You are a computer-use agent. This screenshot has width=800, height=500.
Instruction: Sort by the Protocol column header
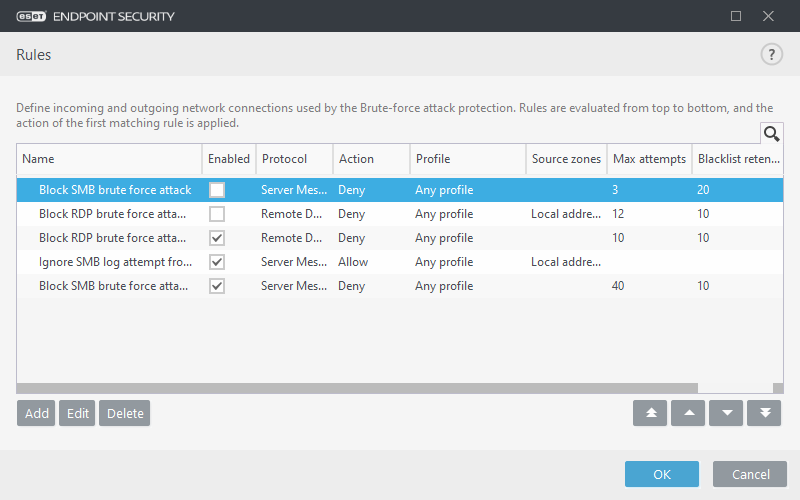click(294, 159)
